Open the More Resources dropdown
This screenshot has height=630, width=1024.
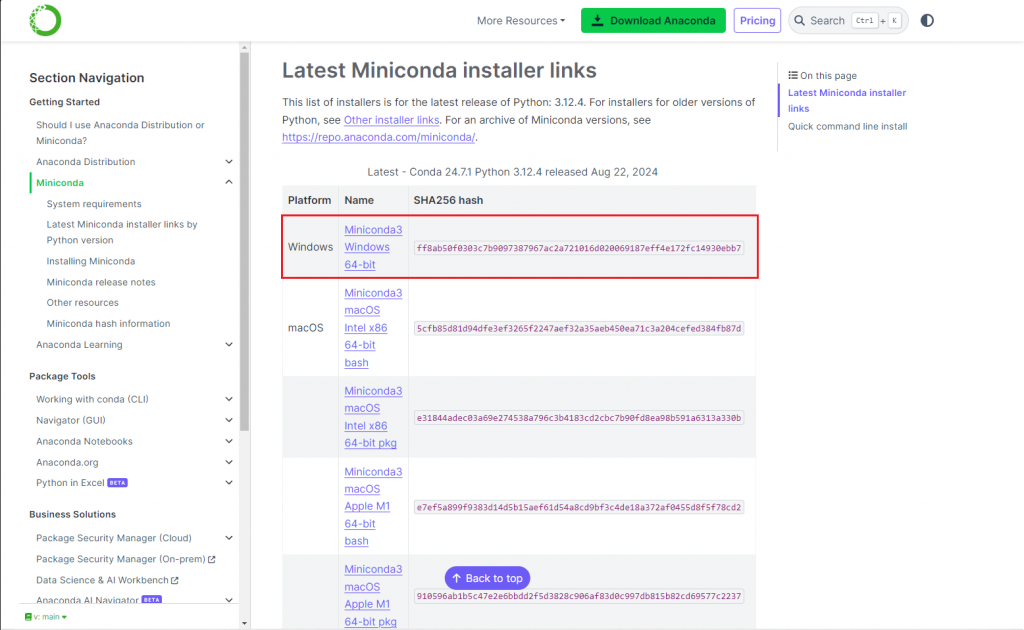point(520,20)
